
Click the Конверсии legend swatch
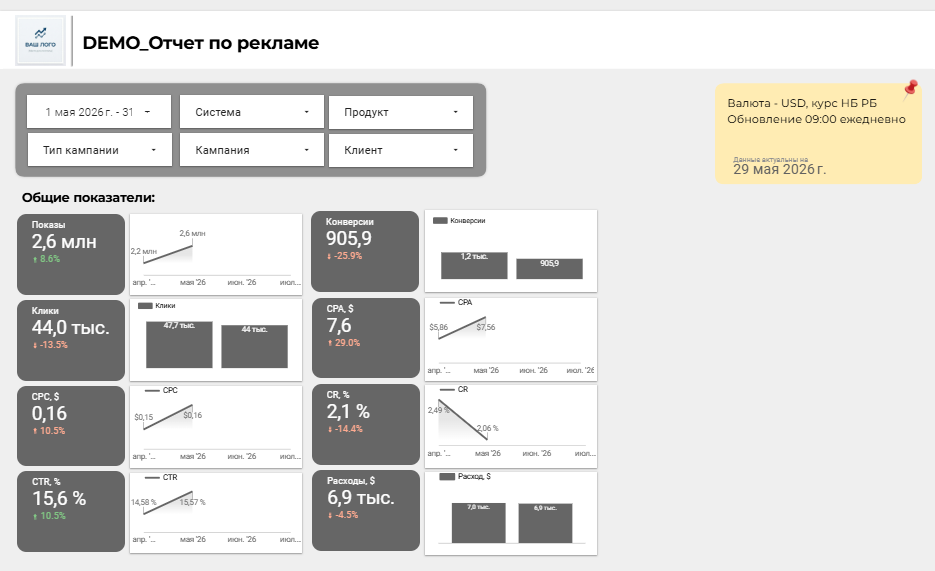click(440, 221)
